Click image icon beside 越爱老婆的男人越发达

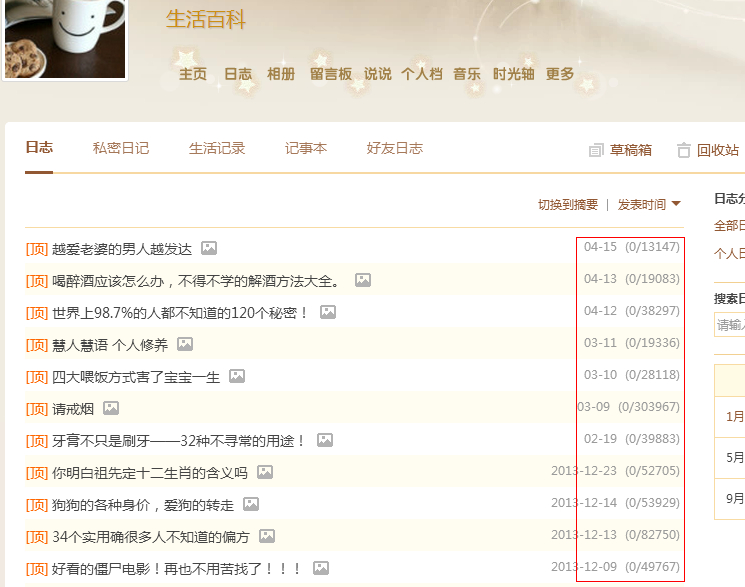pyautogui.click(x=209, y=248)
